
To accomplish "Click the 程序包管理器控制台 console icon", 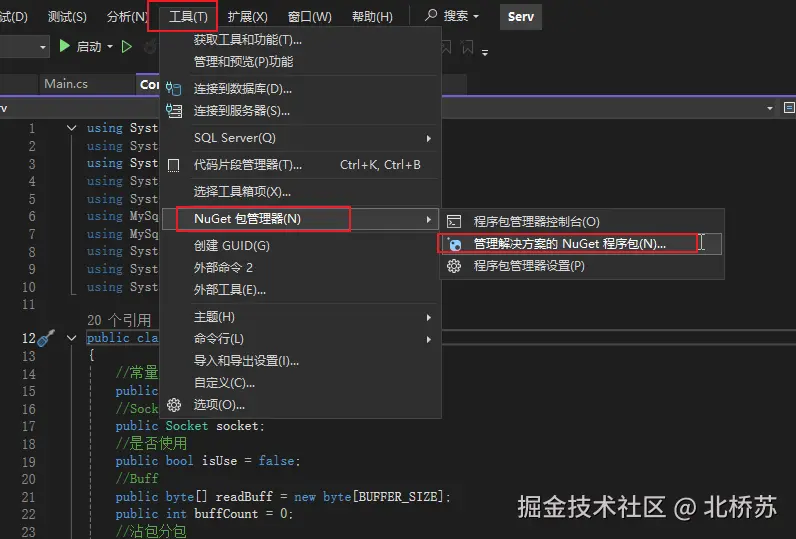I will coord(454,222).
